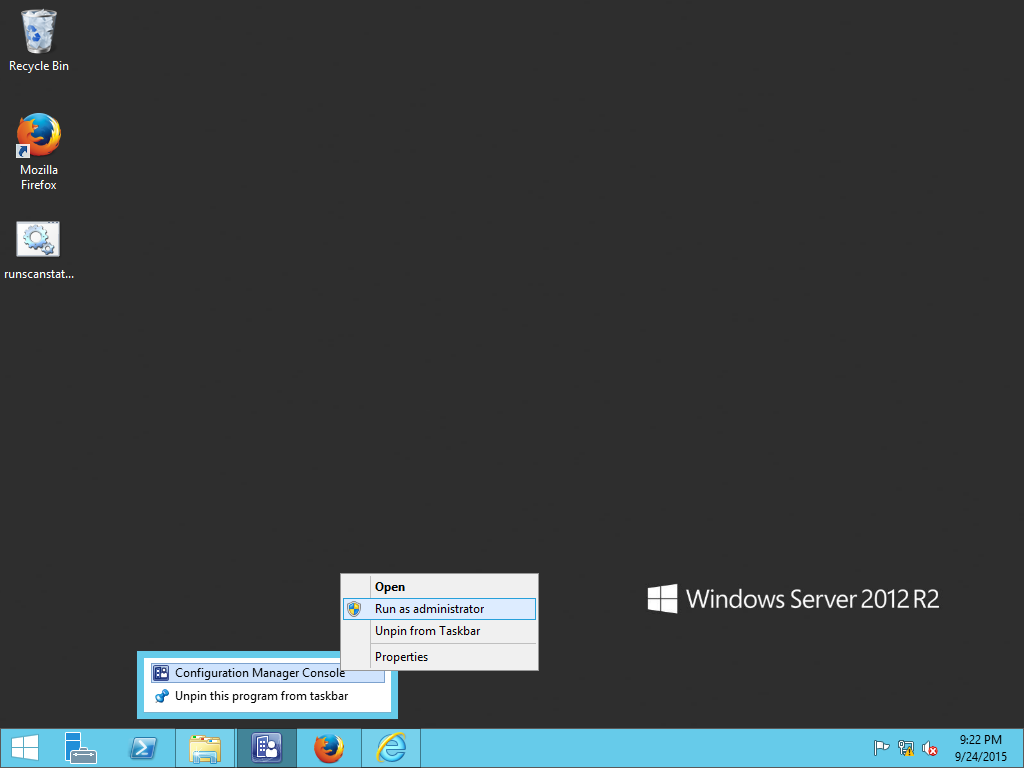The height and width of the screenshot is (768, 1024).
Task: Open Windows PowerShell from the taskbar
Action: [x=143, y=748]
